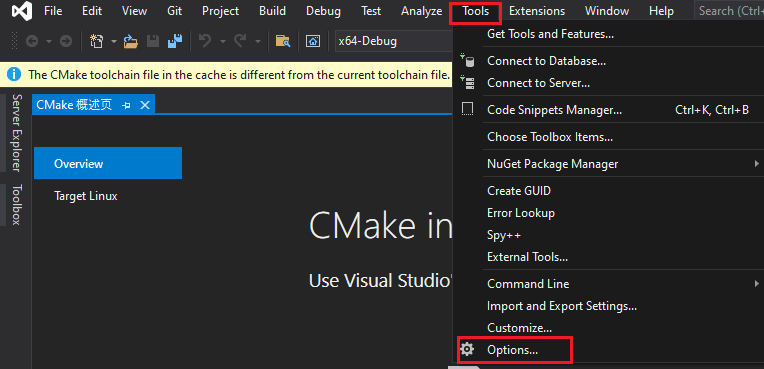Viewport: 764px width, 369px height.
Task: Click the Undo arrow icon
Action: 205,41
